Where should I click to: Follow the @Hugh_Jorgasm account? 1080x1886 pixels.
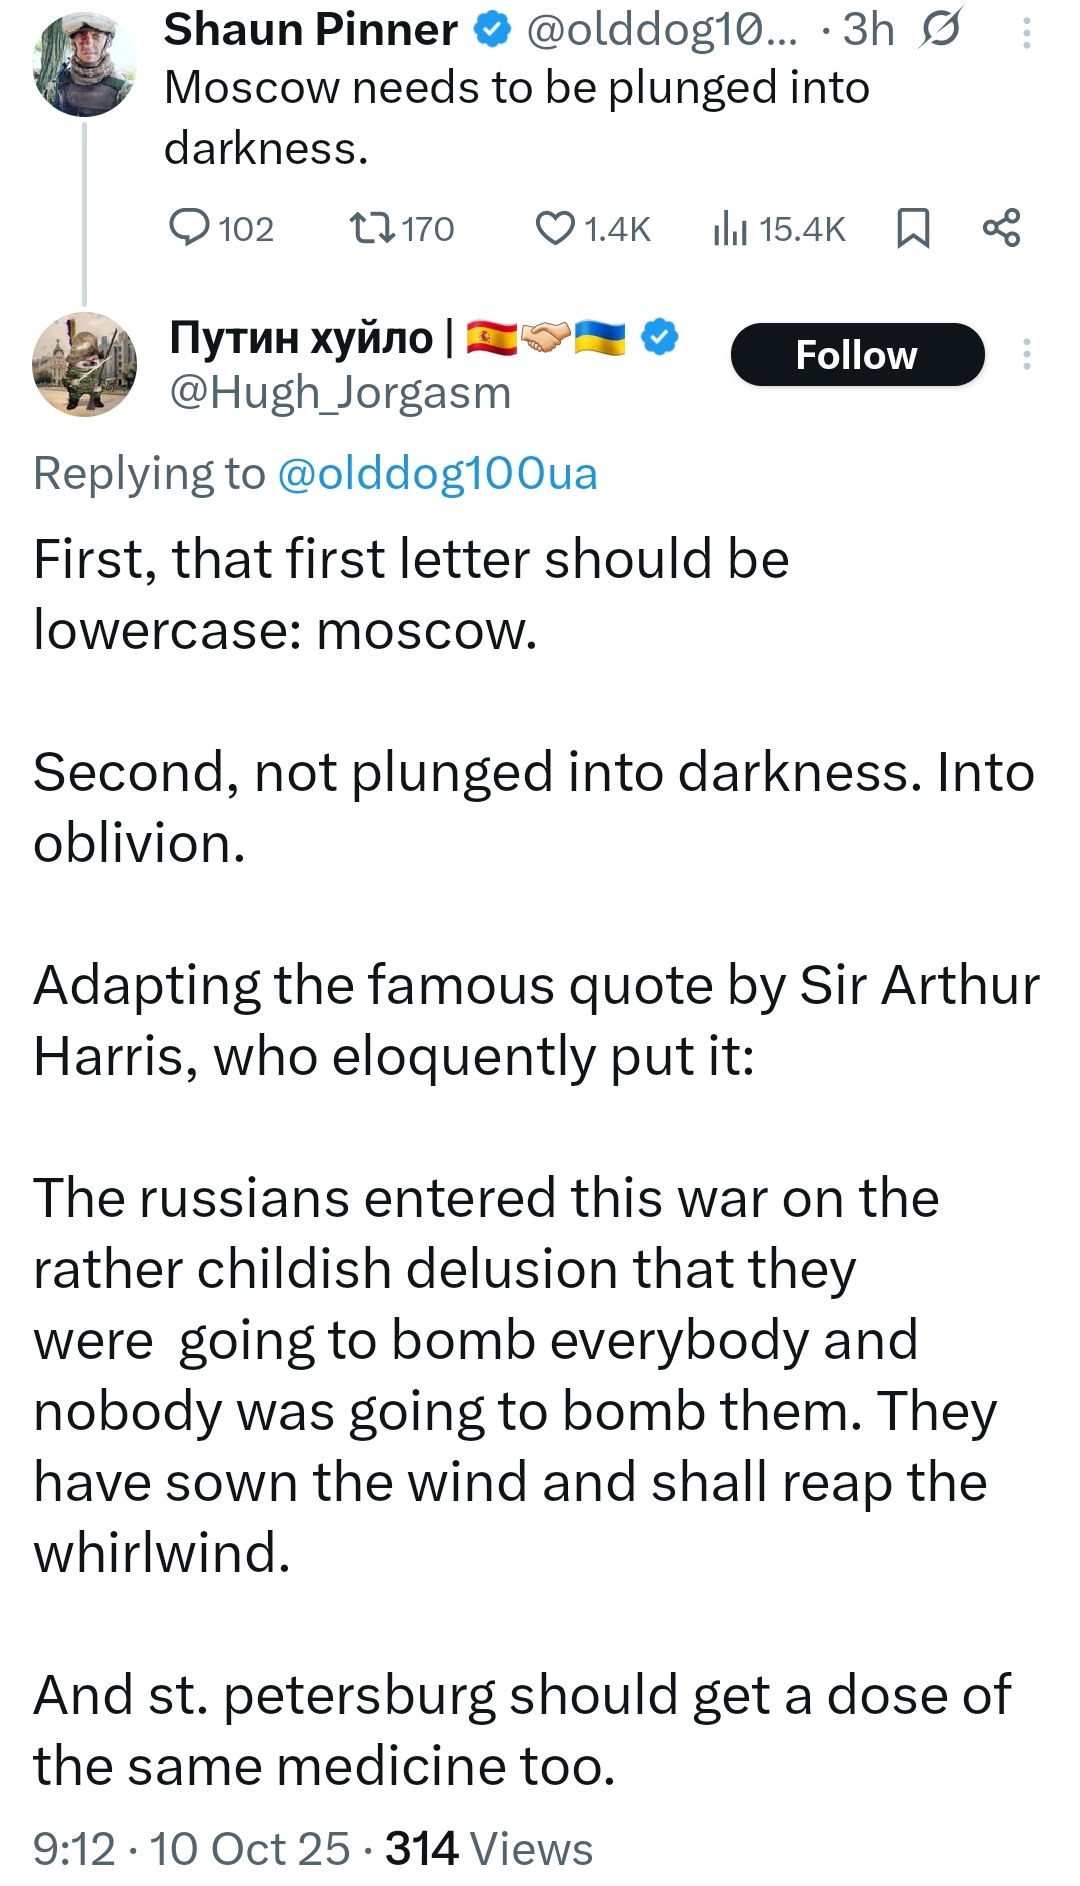857,355
